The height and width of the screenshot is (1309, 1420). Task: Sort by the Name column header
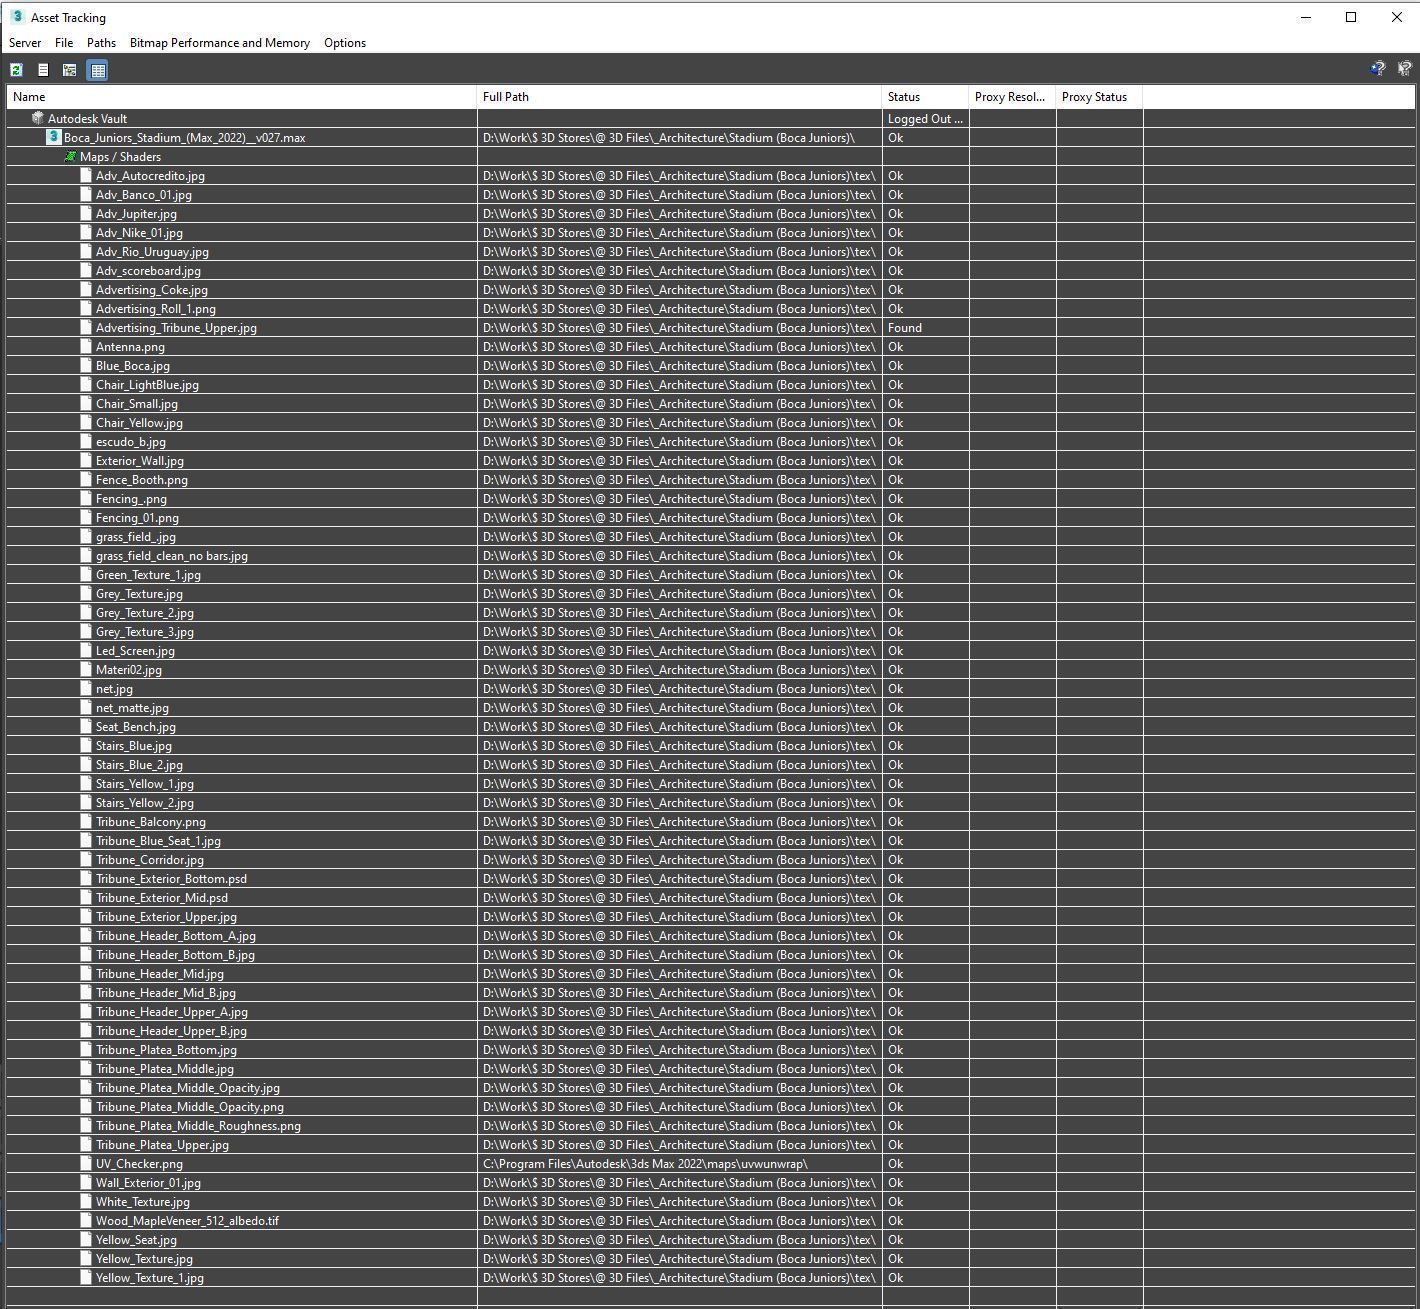coord(242,97)
